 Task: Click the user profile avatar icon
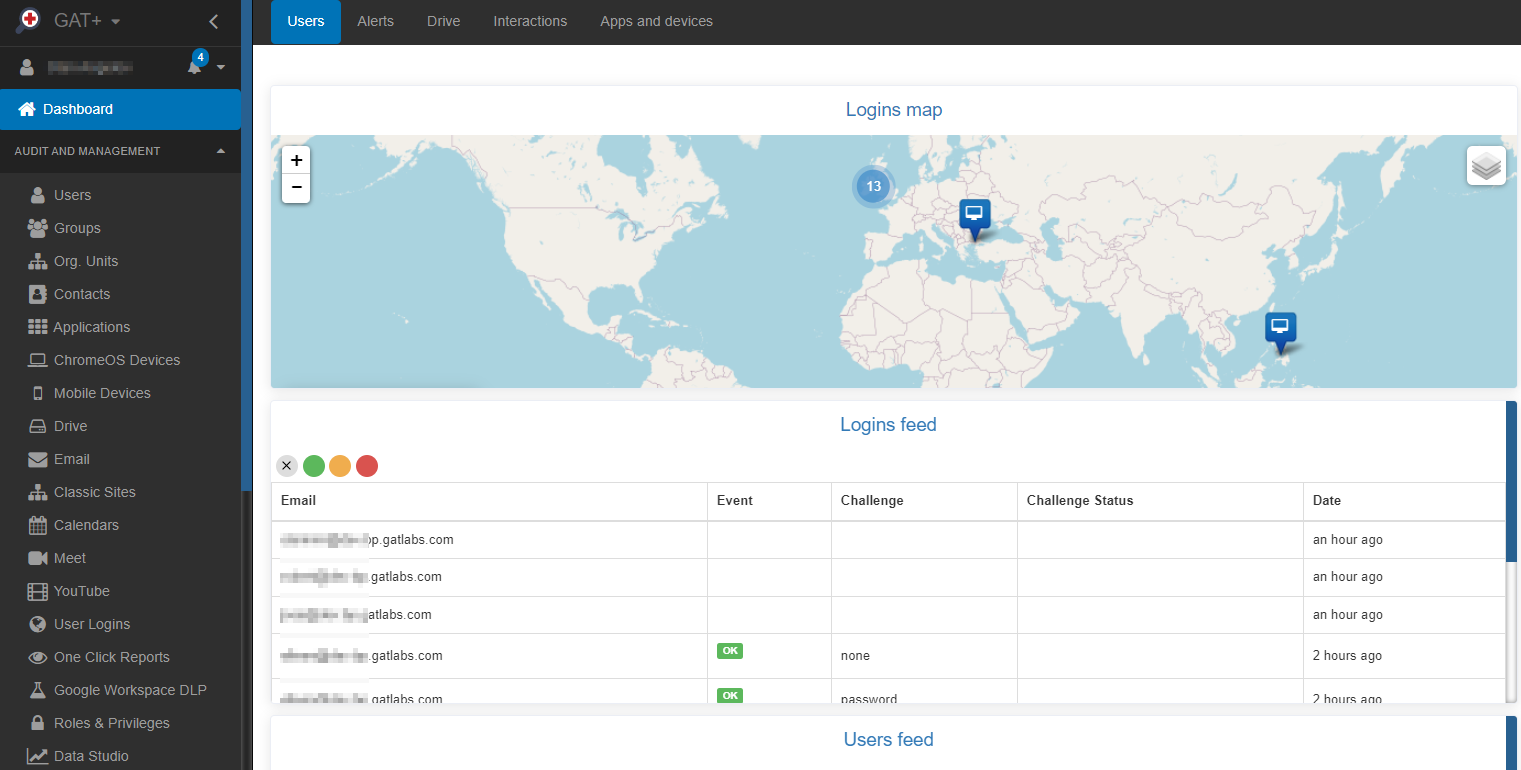27,68
